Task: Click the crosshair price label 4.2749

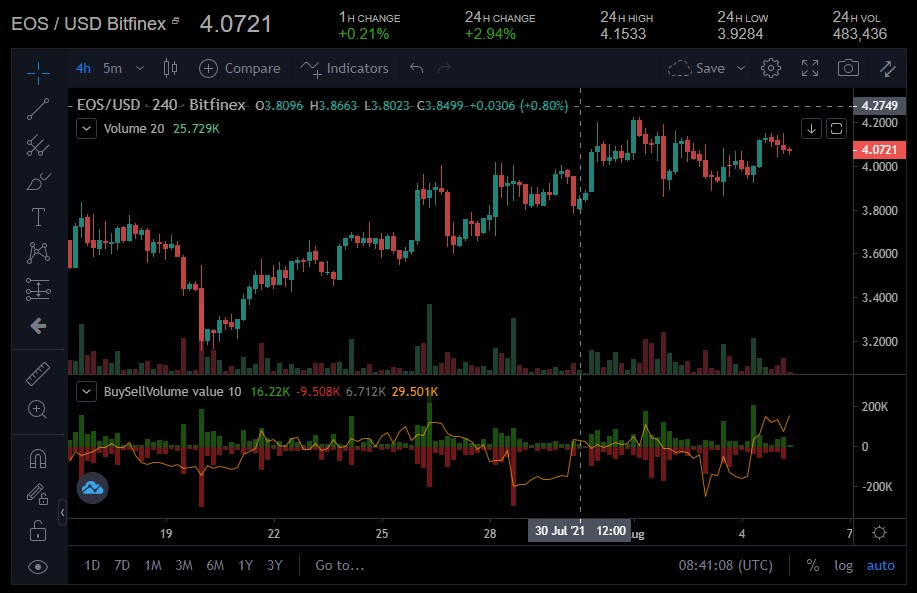Action: [879, 106]
